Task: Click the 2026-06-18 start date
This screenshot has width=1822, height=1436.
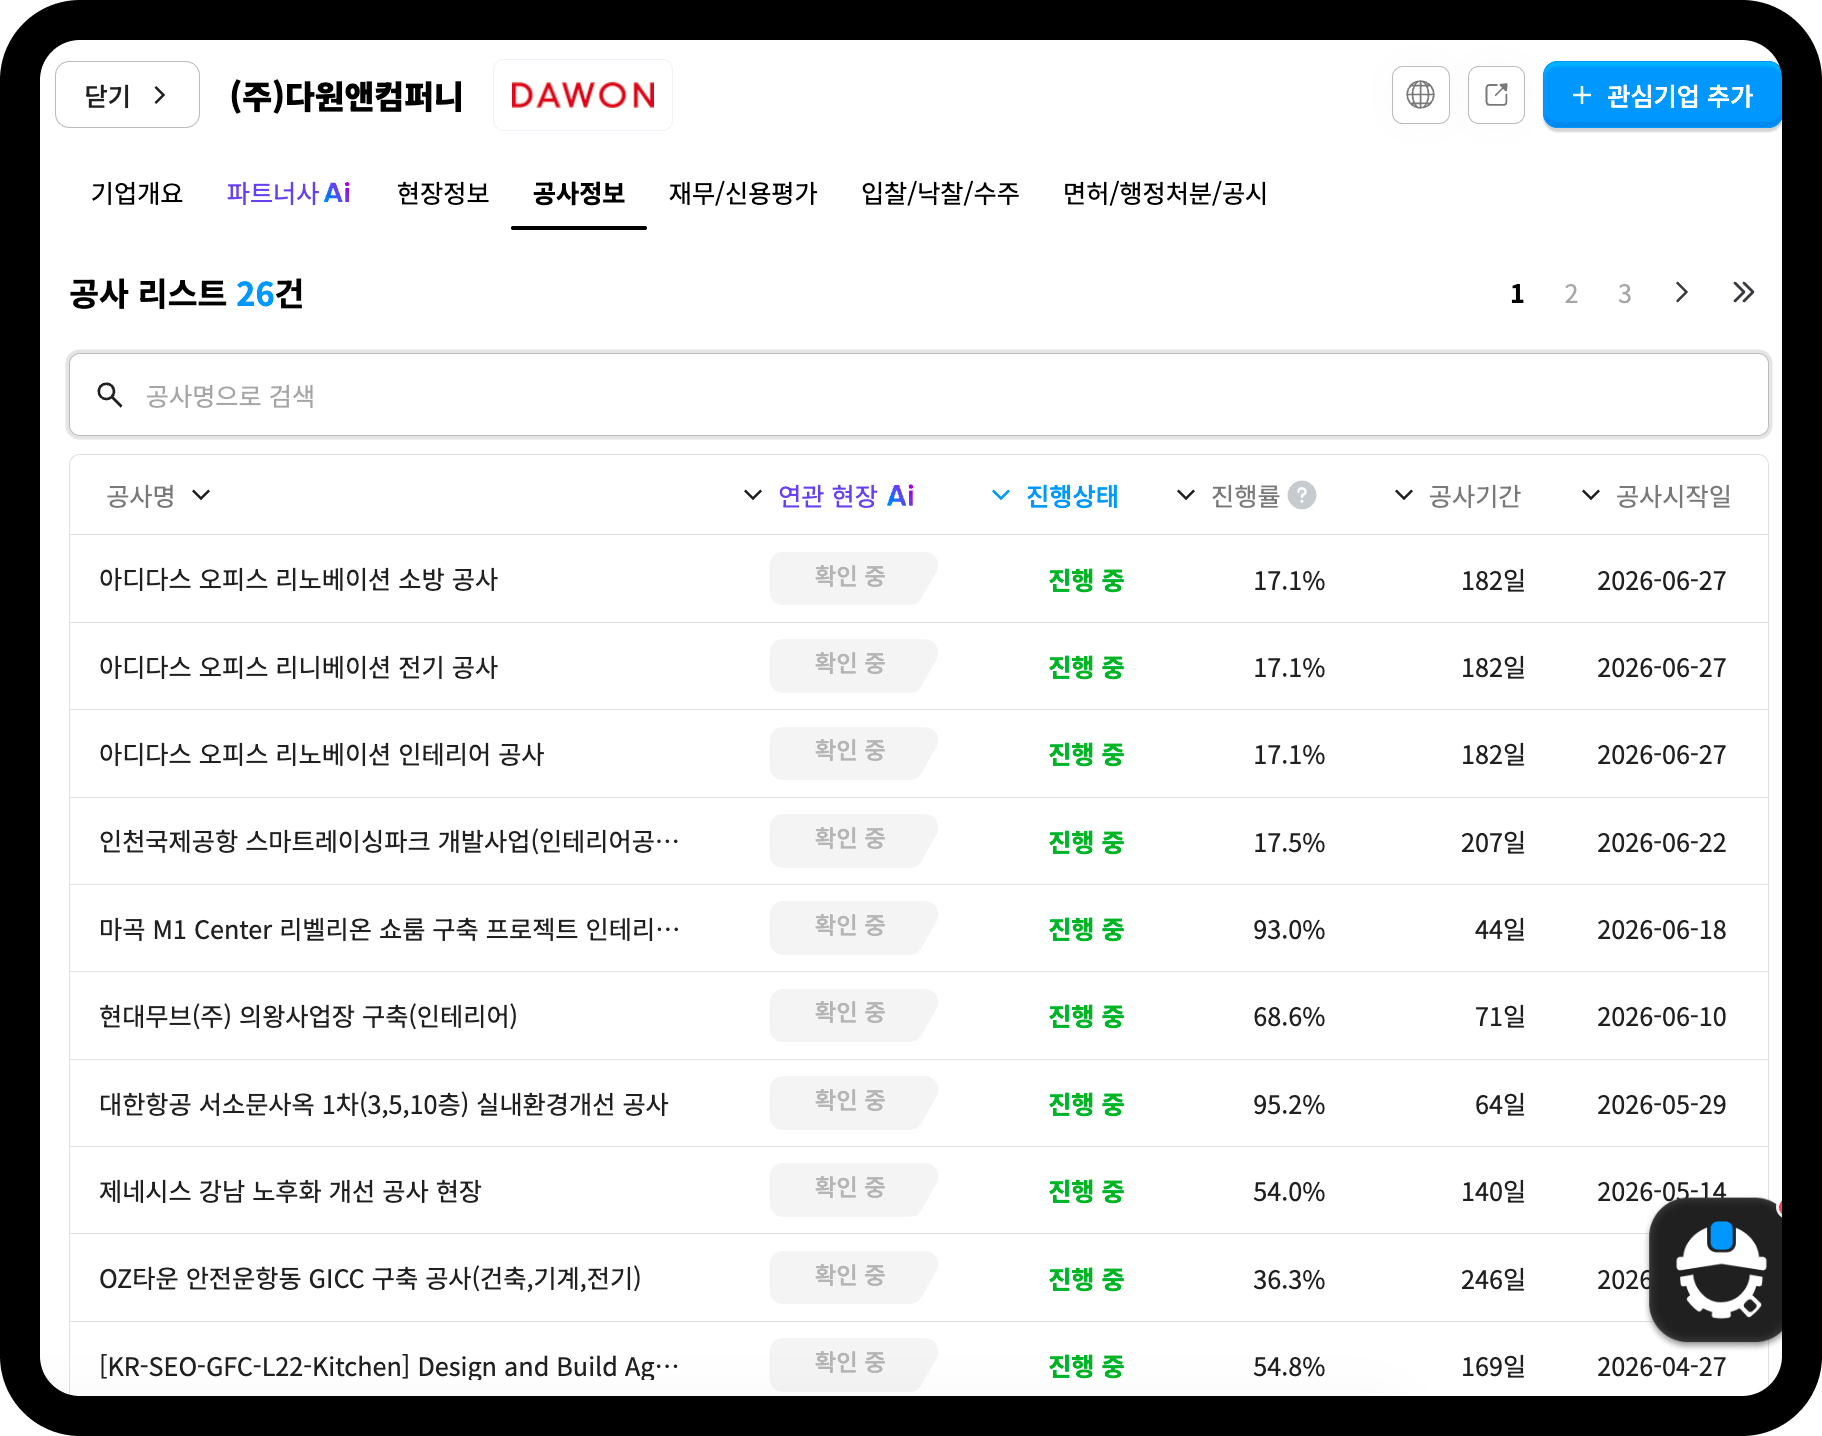Action: (x=1661, y=930)
